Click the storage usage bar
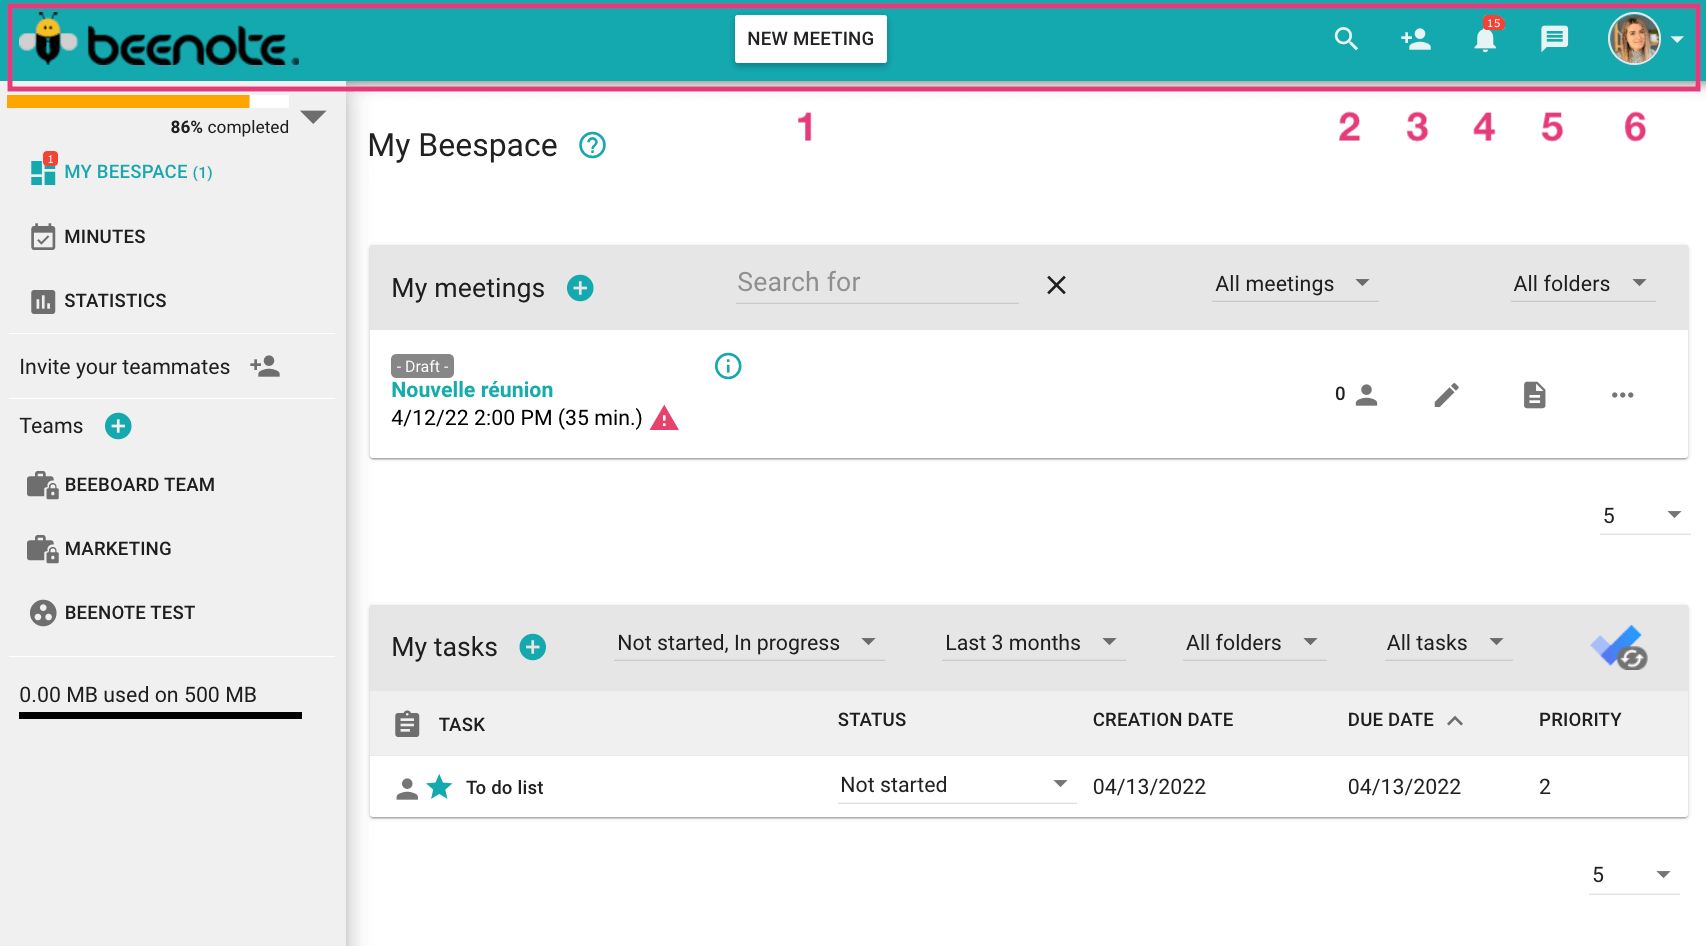1706x946 pixels. (x=160, y=716)
